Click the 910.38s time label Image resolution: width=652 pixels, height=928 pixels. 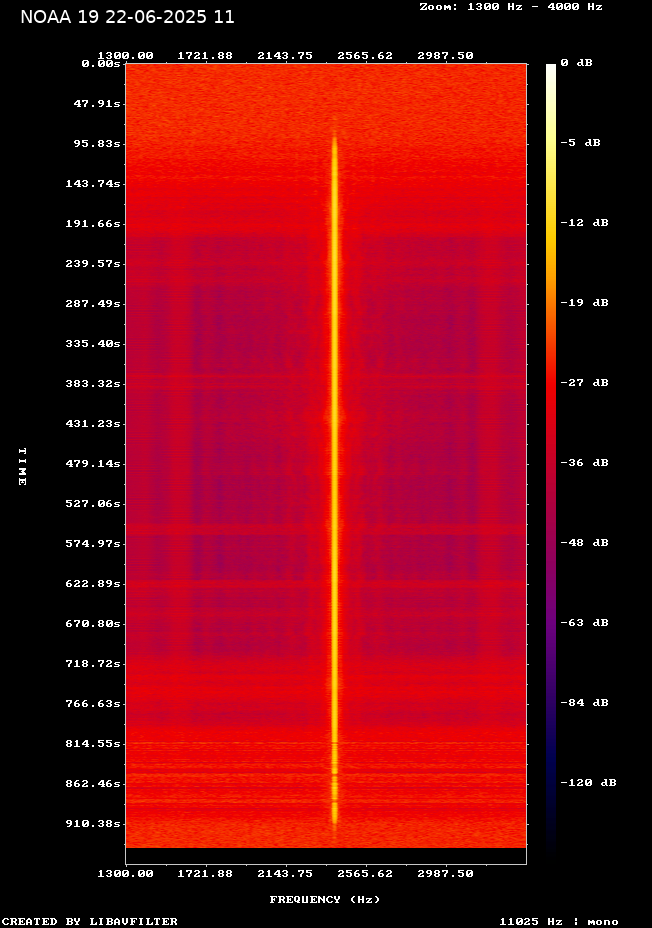(93, 824)
